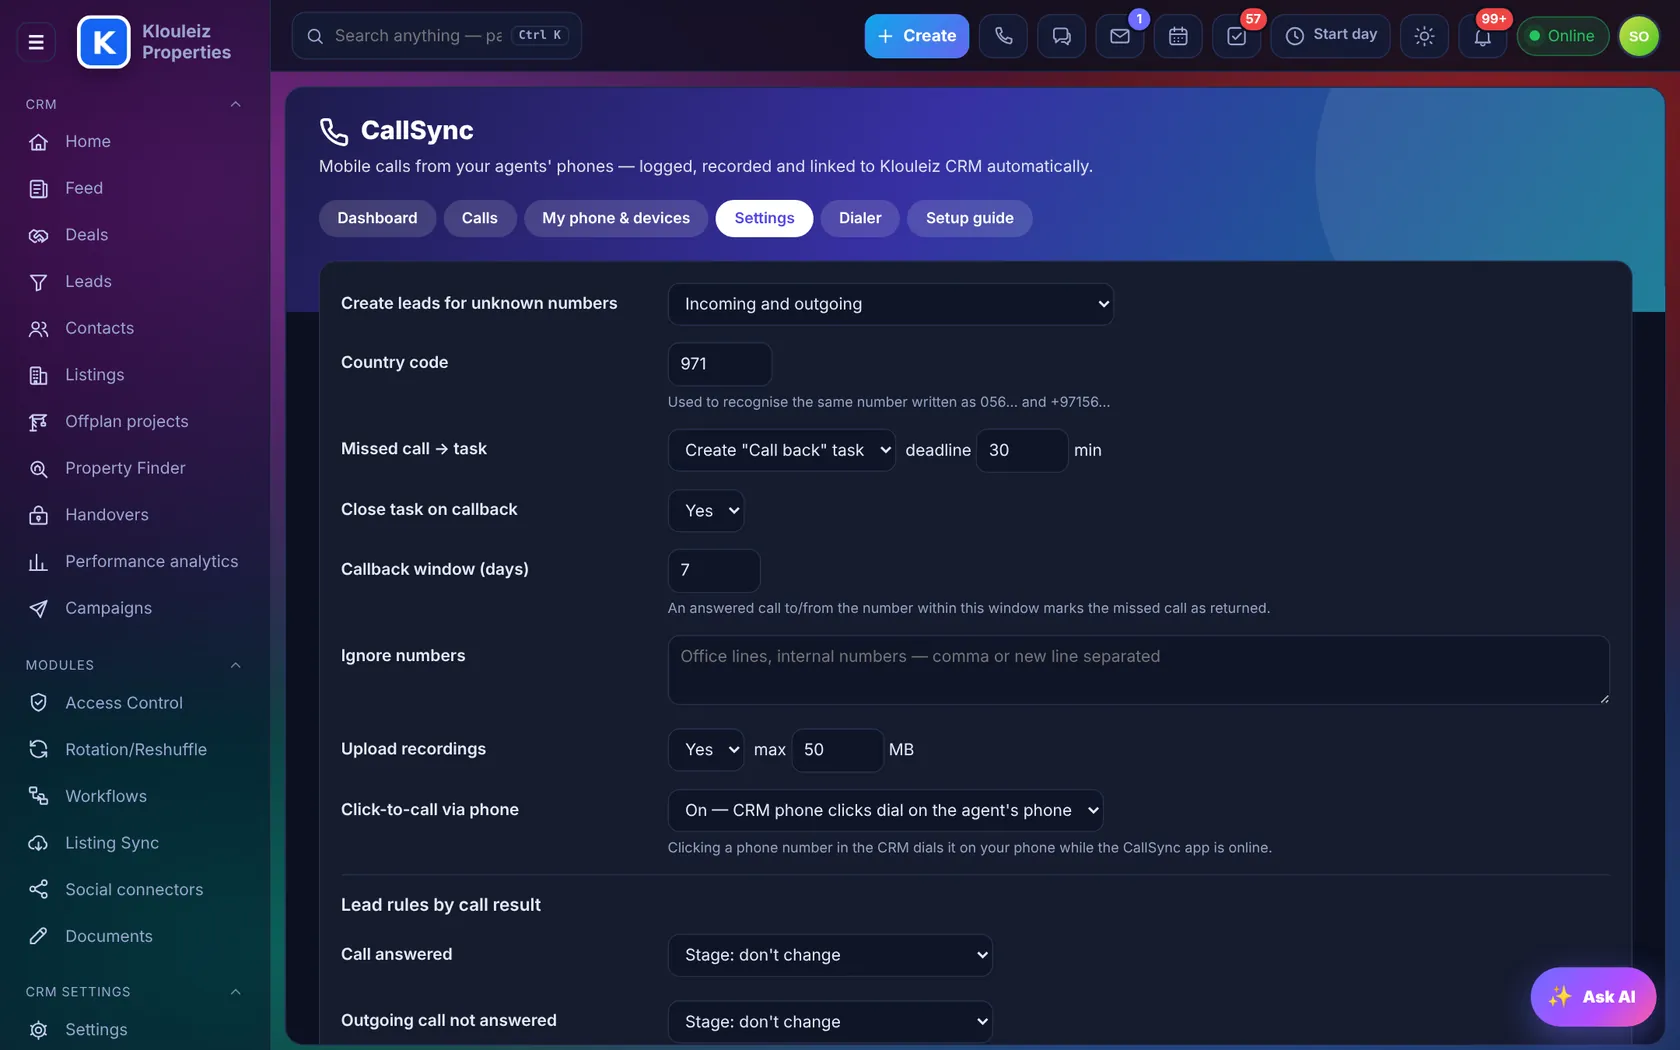Collapse the CRM Settings sidebar section
The height and width of the screenshot is (1050, 1680).
coord(235,992)
